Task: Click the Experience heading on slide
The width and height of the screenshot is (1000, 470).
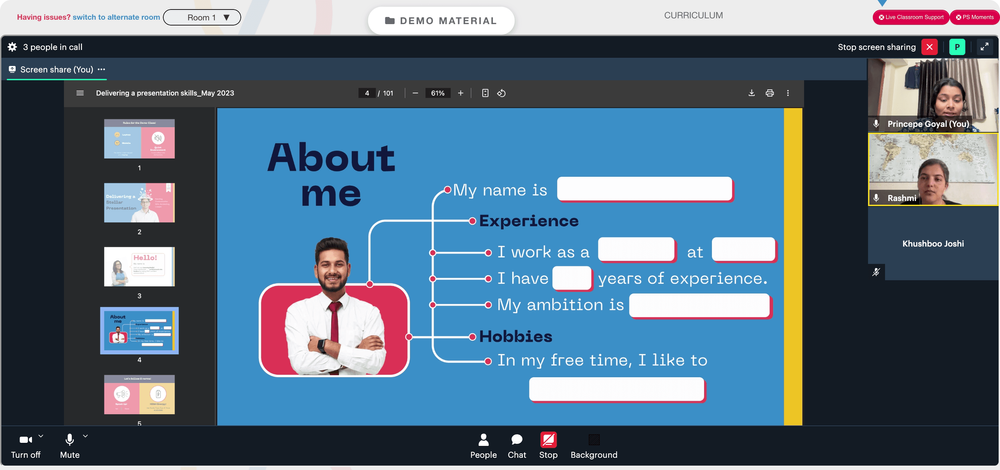Action: [x=529, y=221]
